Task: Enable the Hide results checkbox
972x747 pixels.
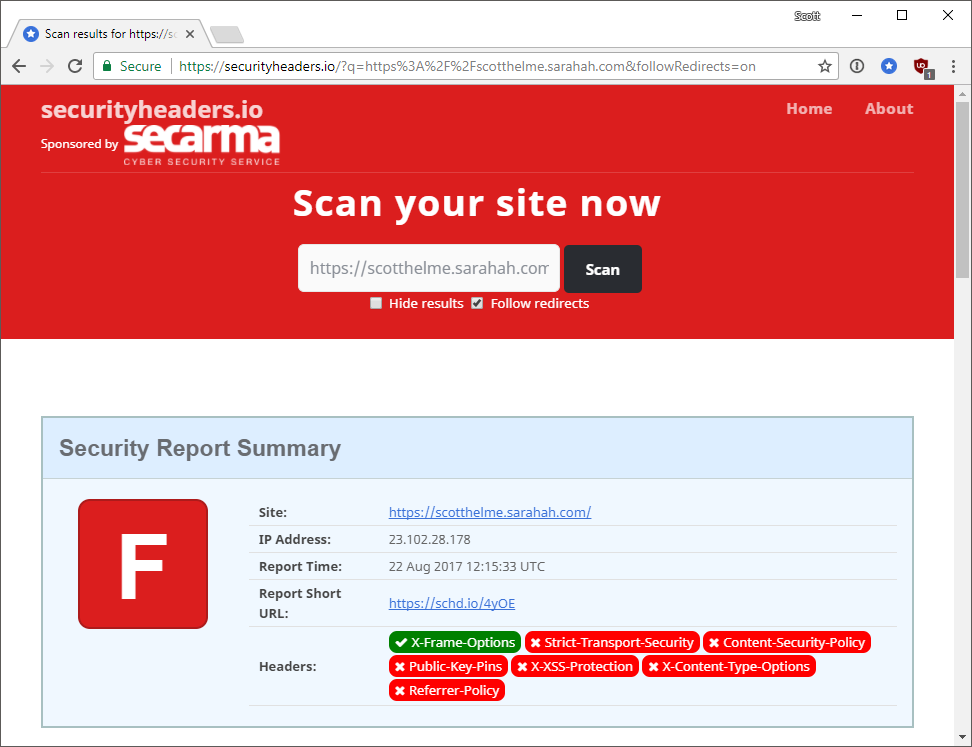Action: click(x=376, y=303)
